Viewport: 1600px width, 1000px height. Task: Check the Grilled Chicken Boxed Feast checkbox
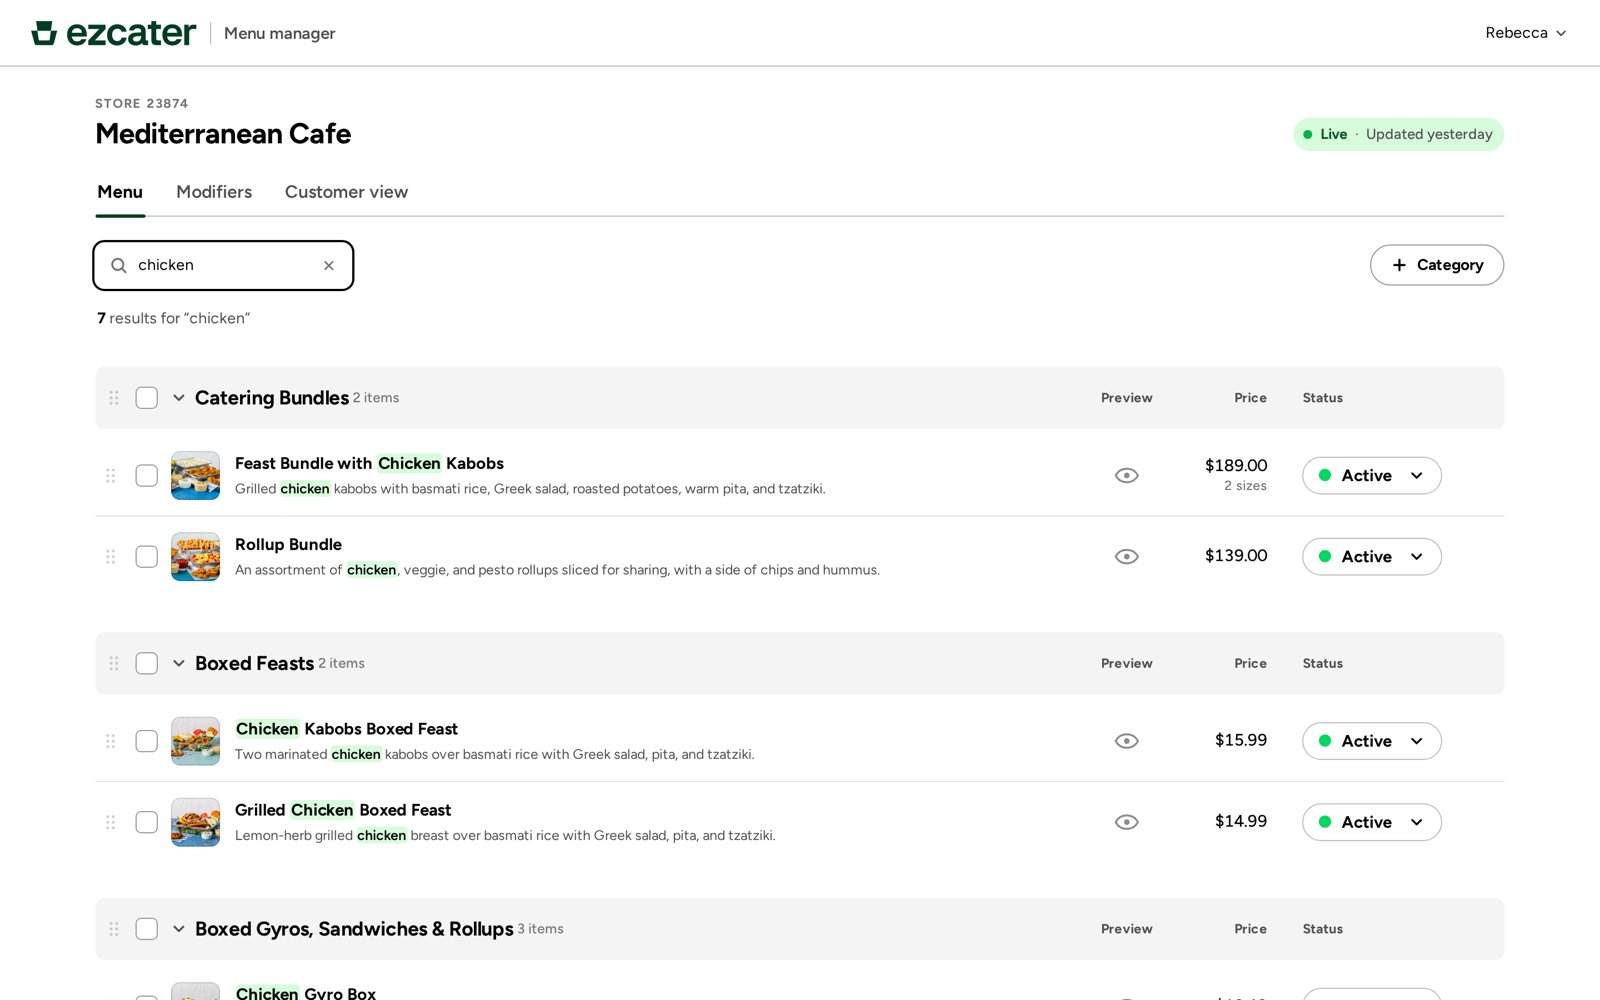147,822
